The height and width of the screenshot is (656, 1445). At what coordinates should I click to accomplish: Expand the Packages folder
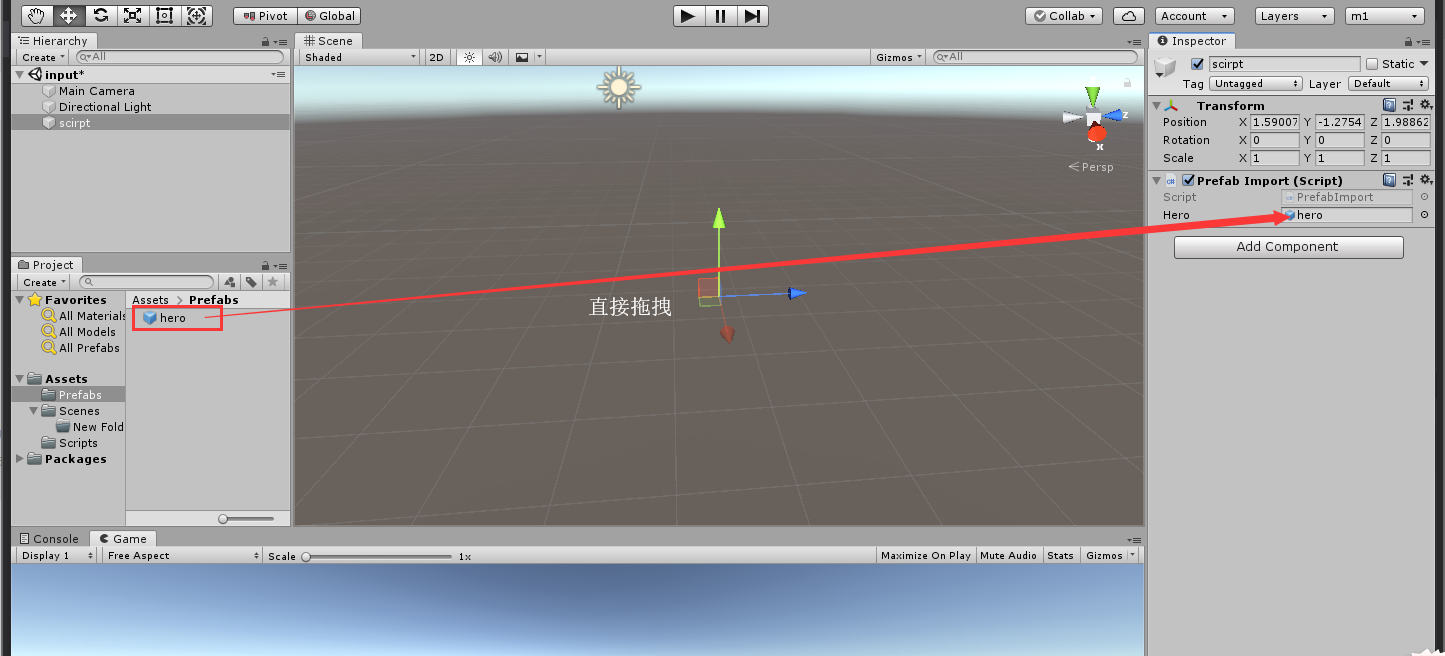coord(21,459)
